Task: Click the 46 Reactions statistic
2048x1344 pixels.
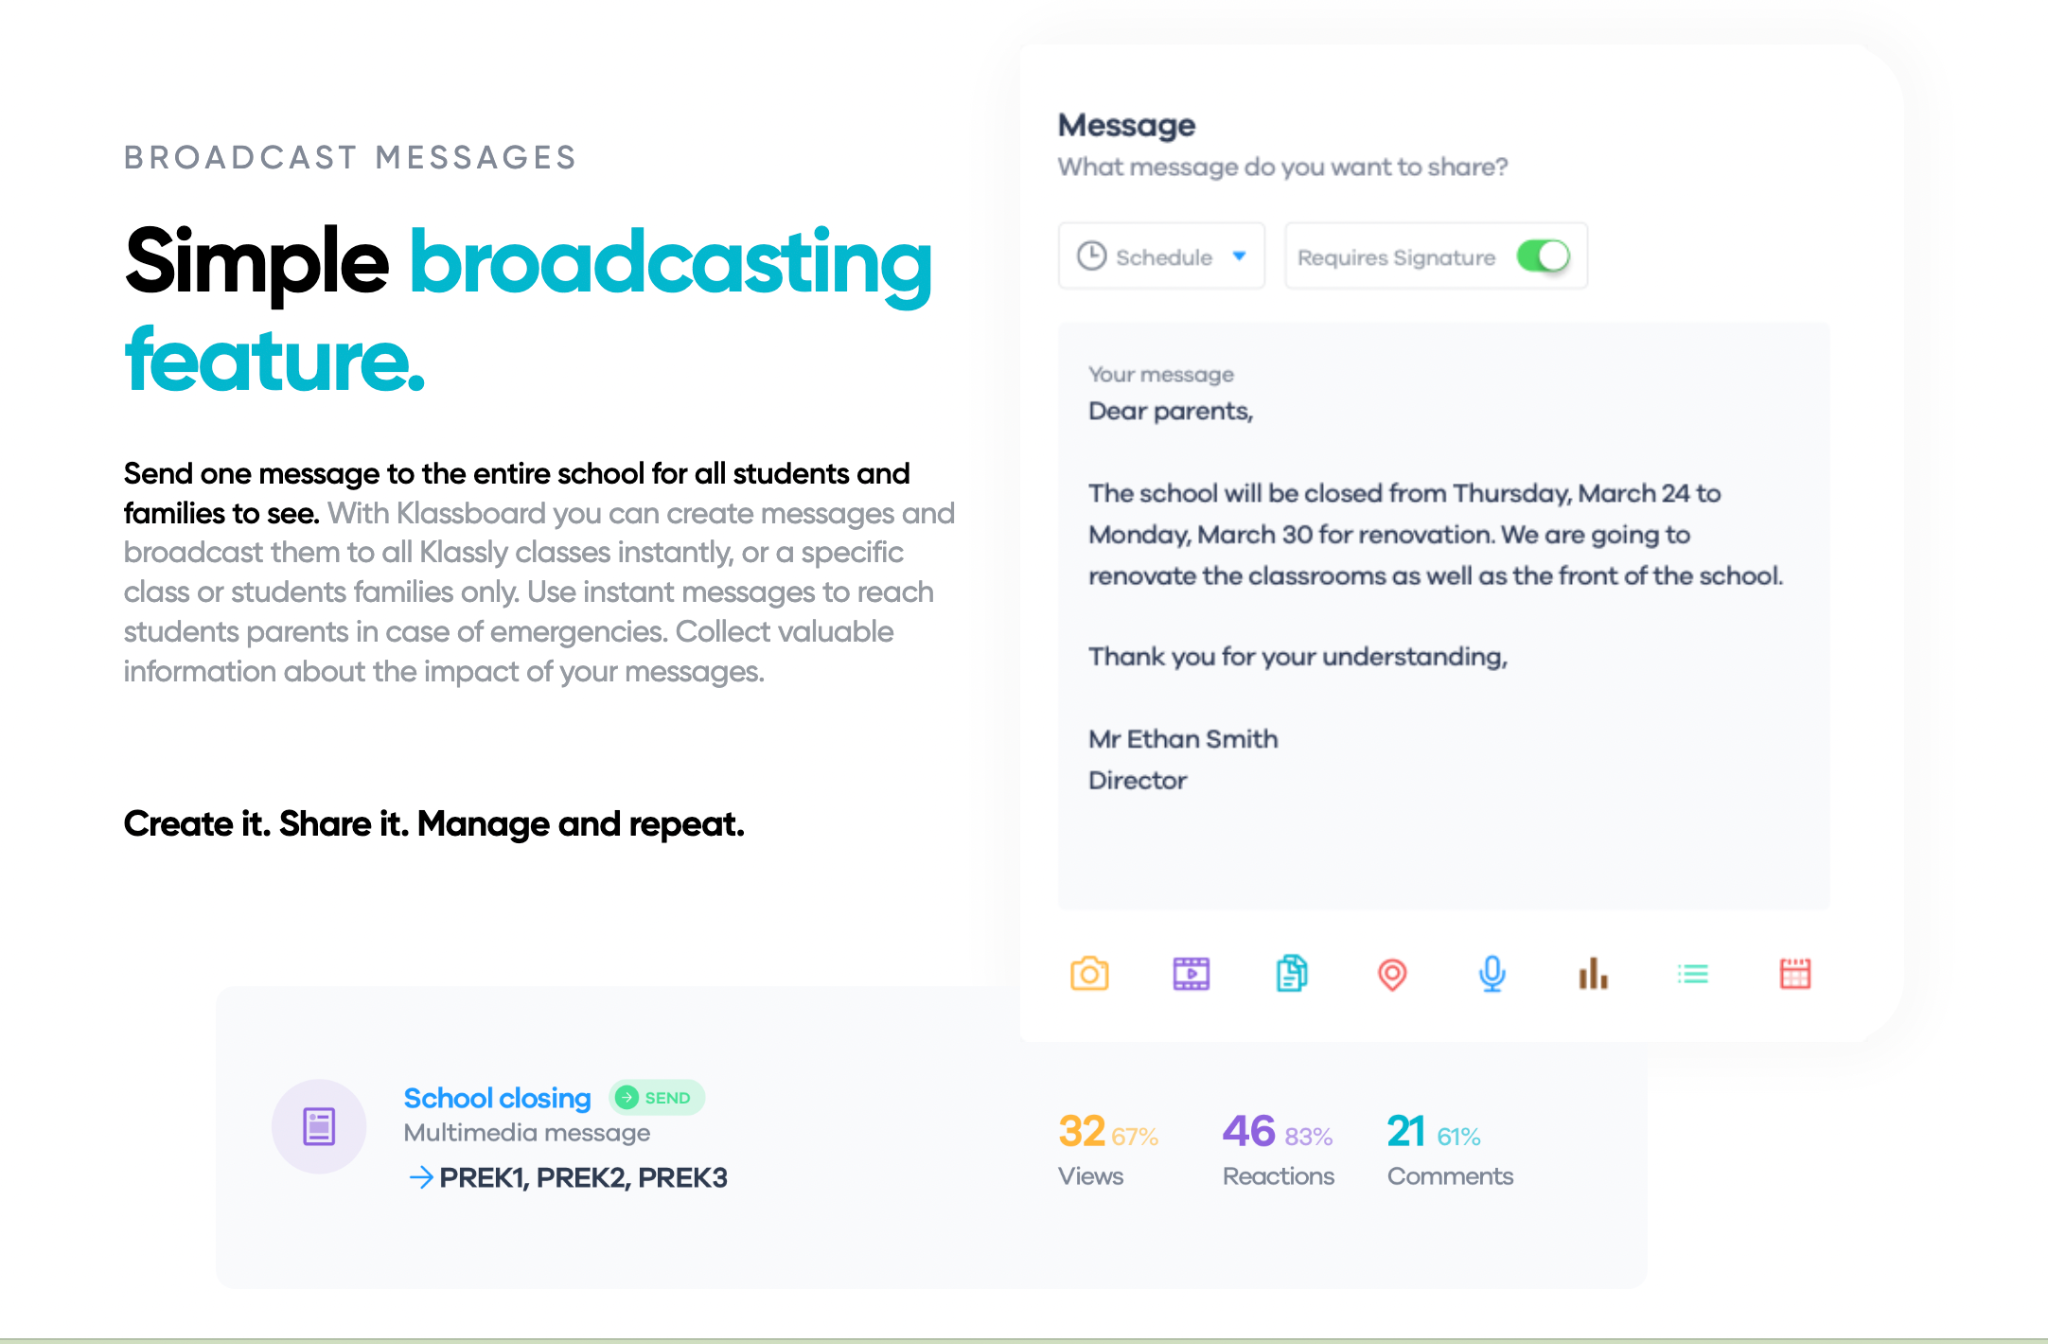Action: (x=1248, y=1133)
